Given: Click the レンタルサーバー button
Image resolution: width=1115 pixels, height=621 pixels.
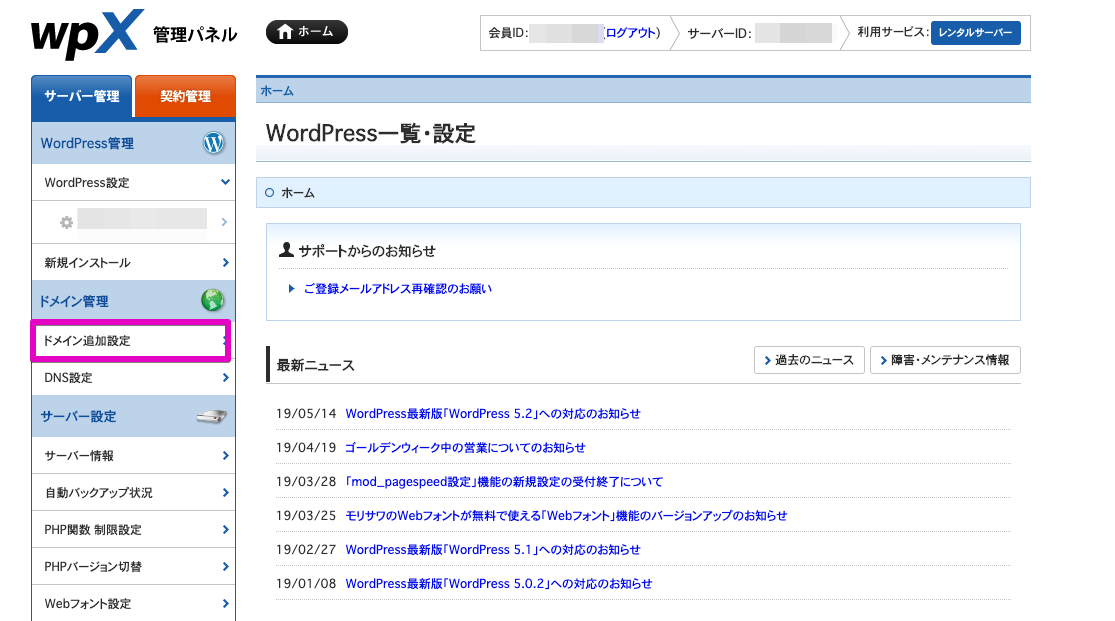Looking at the screenshot, I should [x=975, y=32].
